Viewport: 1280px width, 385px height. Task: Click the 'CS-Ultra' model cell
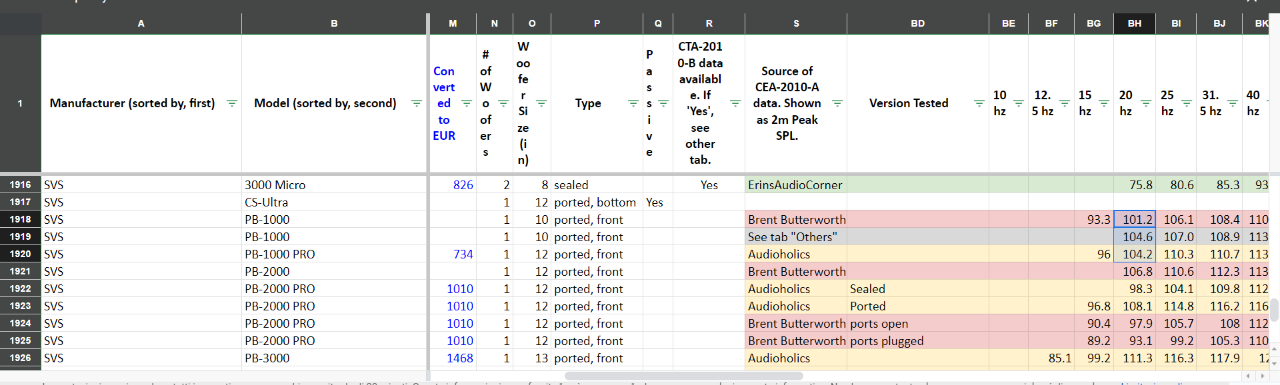[334, 202]
